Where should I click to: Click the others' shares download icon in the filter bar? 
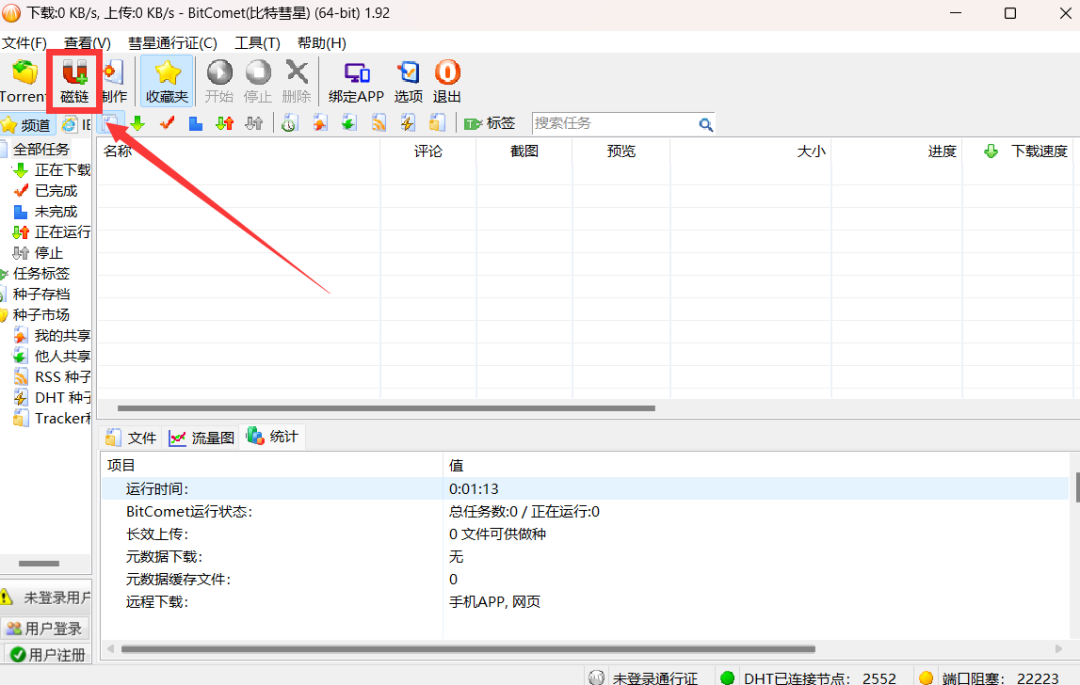click(349, 123)
